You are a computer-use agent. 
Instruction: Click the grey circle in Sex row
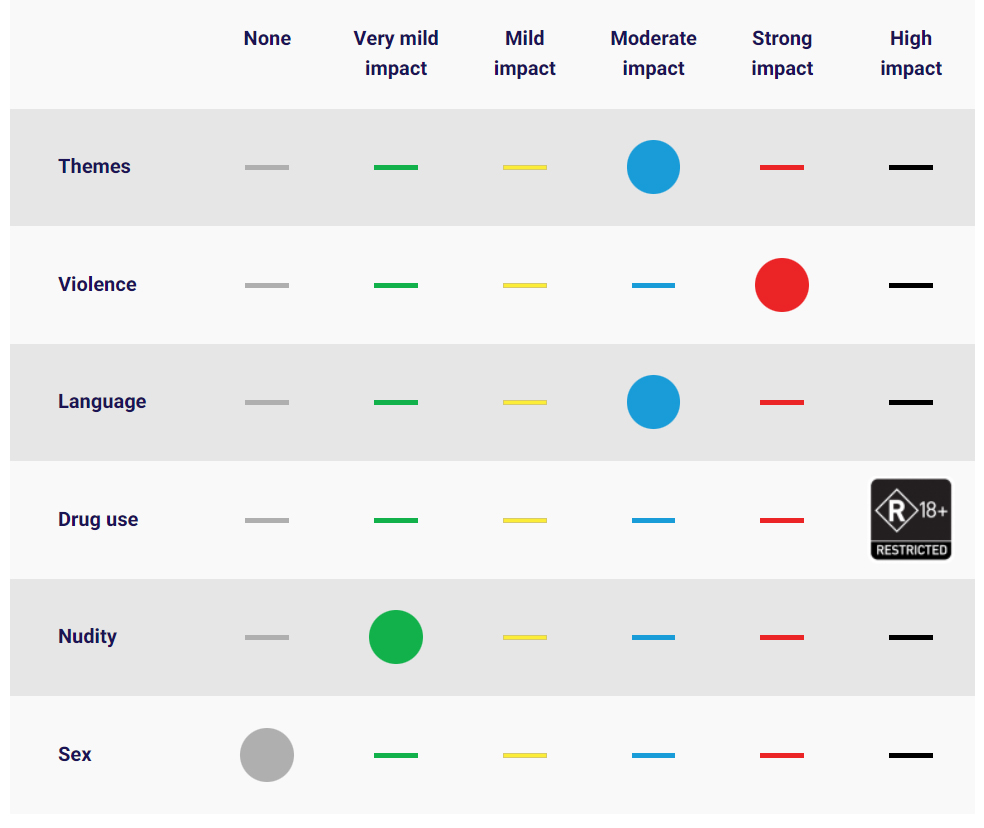coord(267,755)
